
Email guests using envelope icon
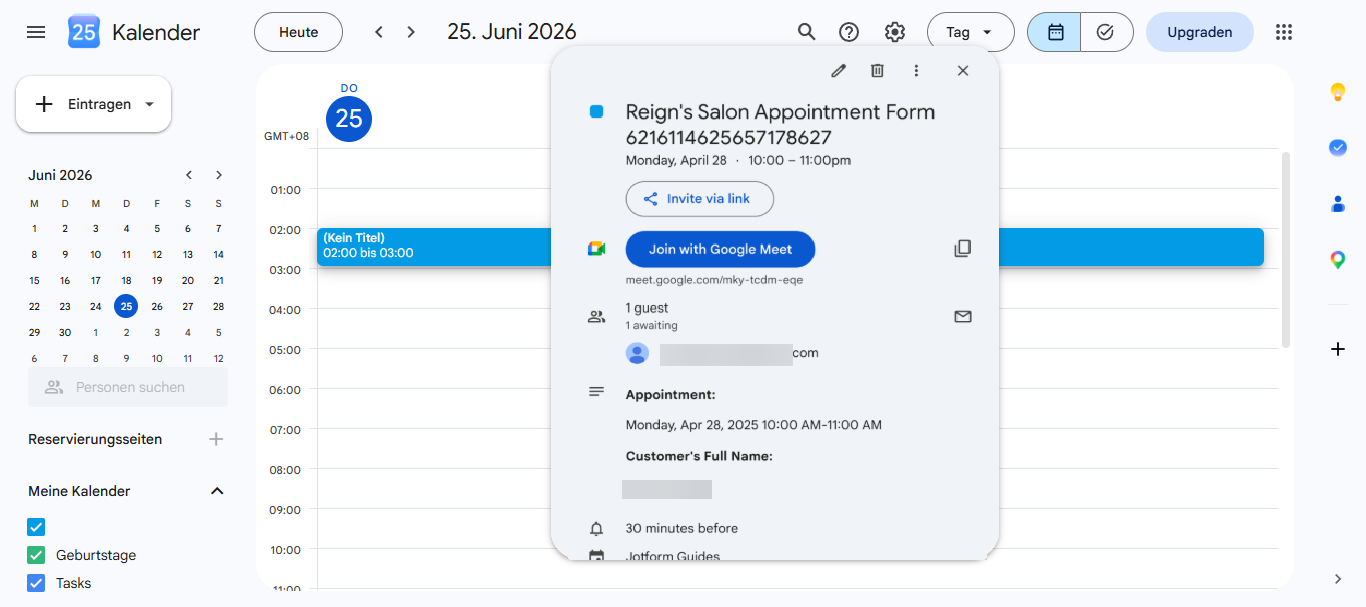962,316
